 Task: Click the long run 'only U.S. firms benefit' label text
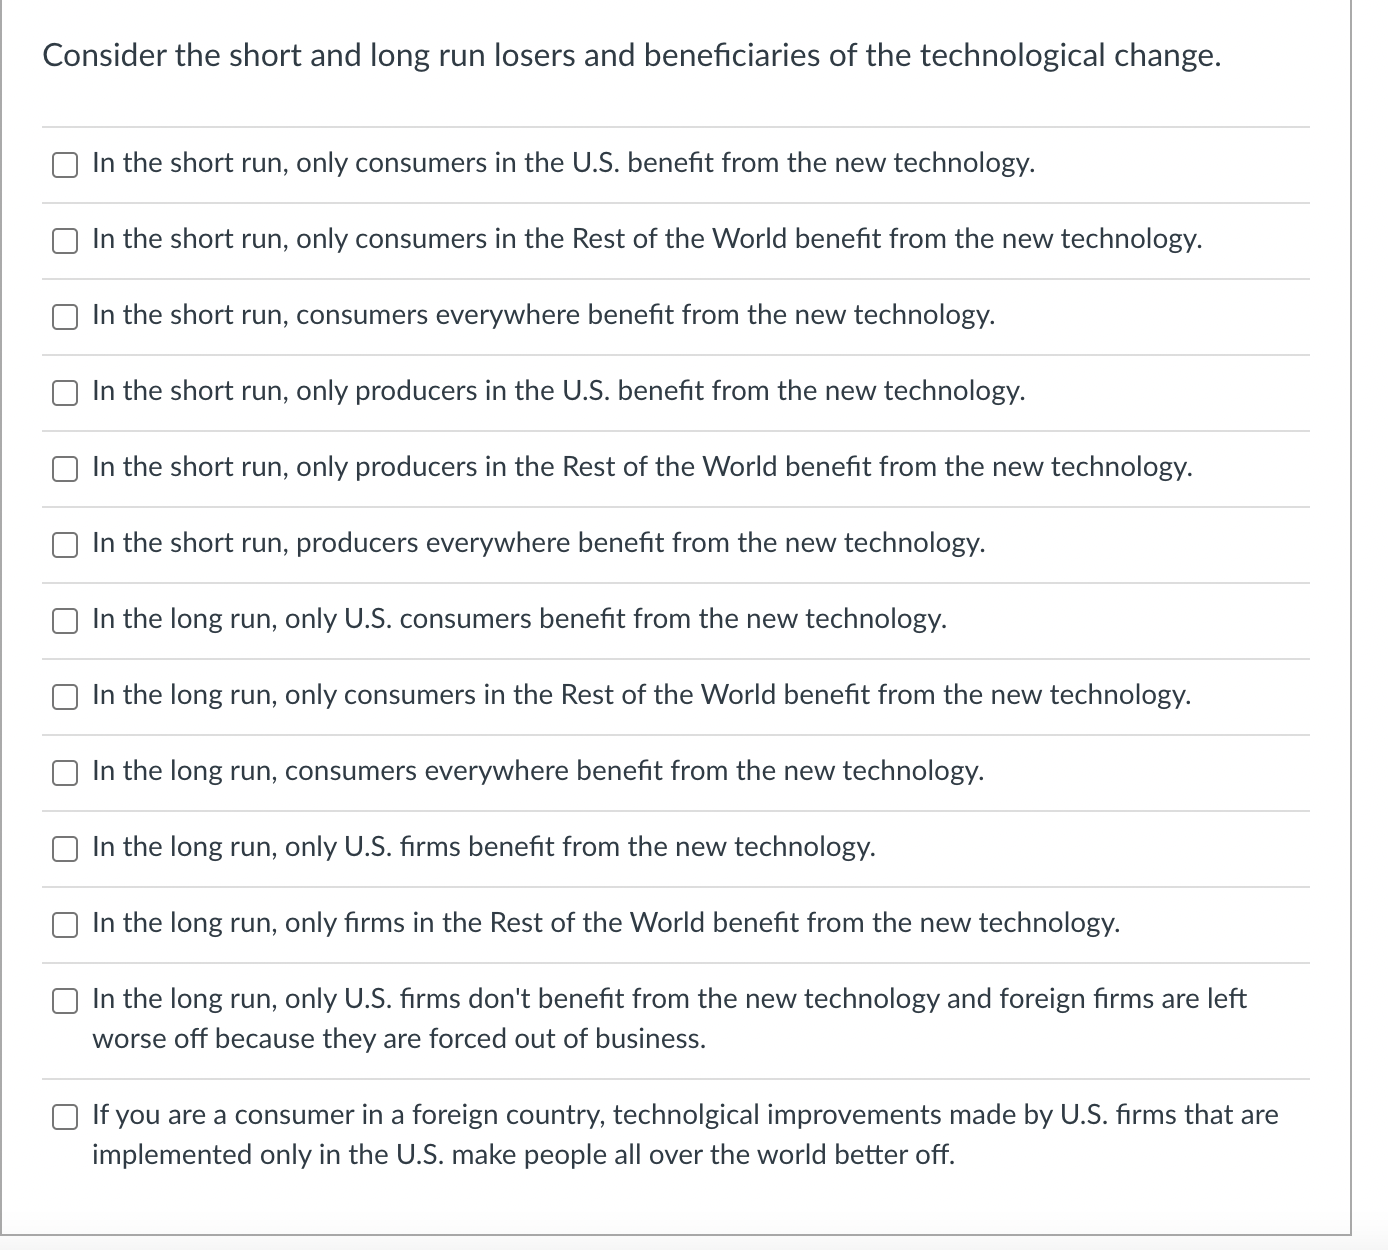pyautogui.click(x=483, y=847)
